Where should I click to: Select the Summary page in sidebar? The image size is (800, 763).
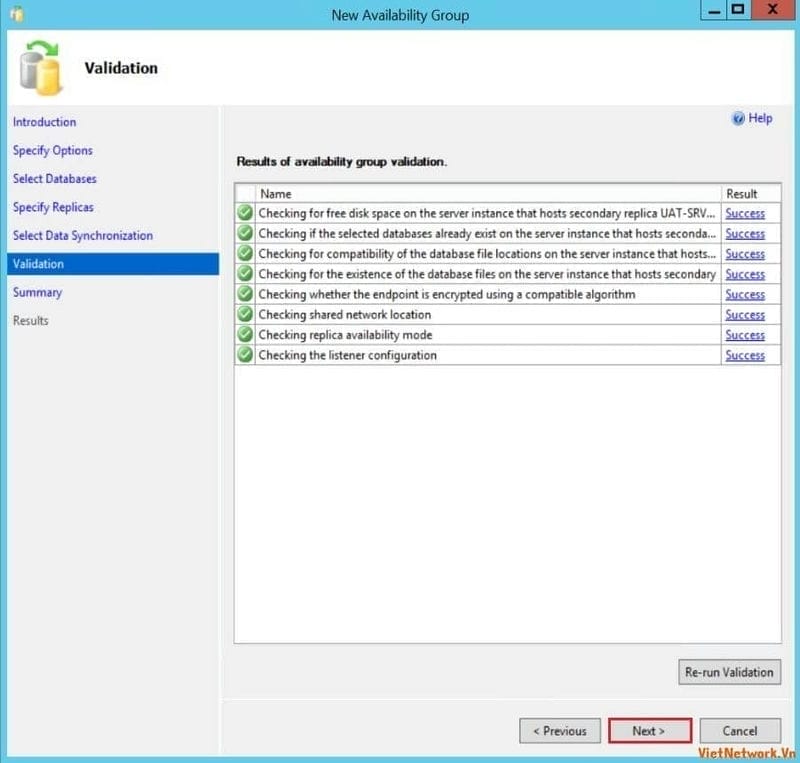pyautogui.click(x=37, y=292)
